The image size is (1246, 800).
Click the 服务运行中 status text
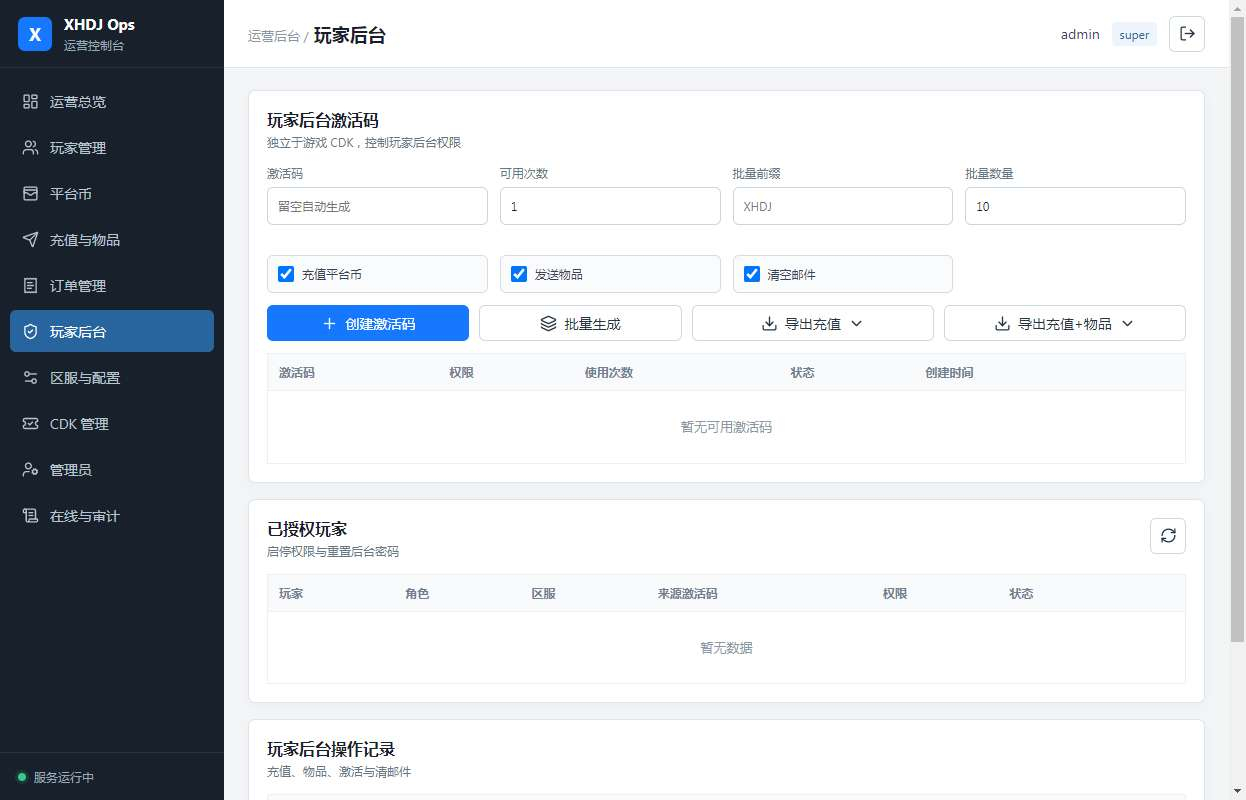click(x=64, y=778)
